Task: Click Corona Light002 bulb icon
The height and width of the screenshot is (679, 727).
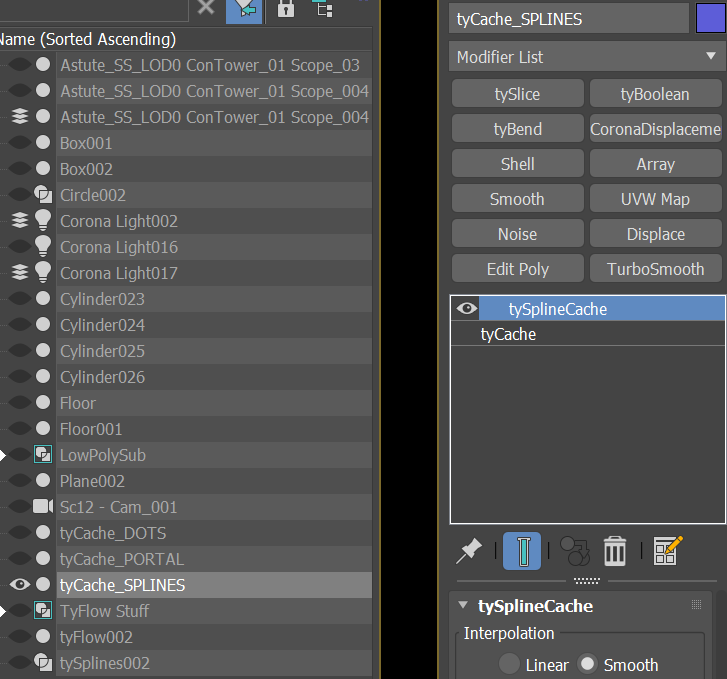Action: coord(43,220)
